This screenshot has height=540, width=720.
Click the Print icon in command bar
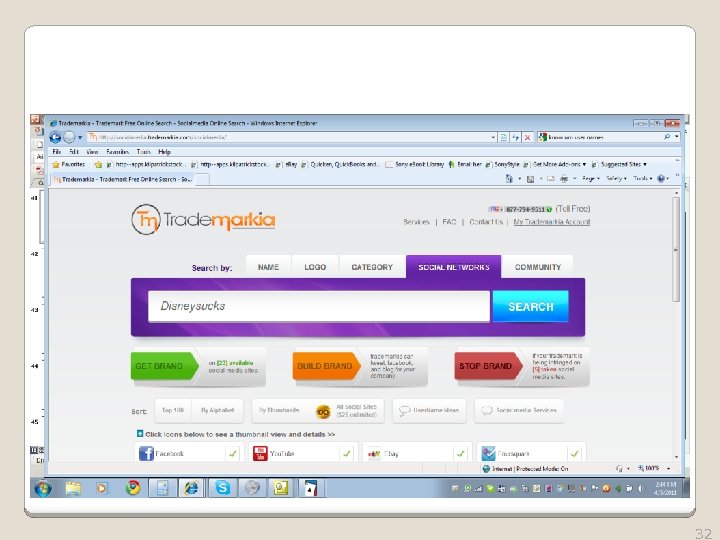point(564,179)
